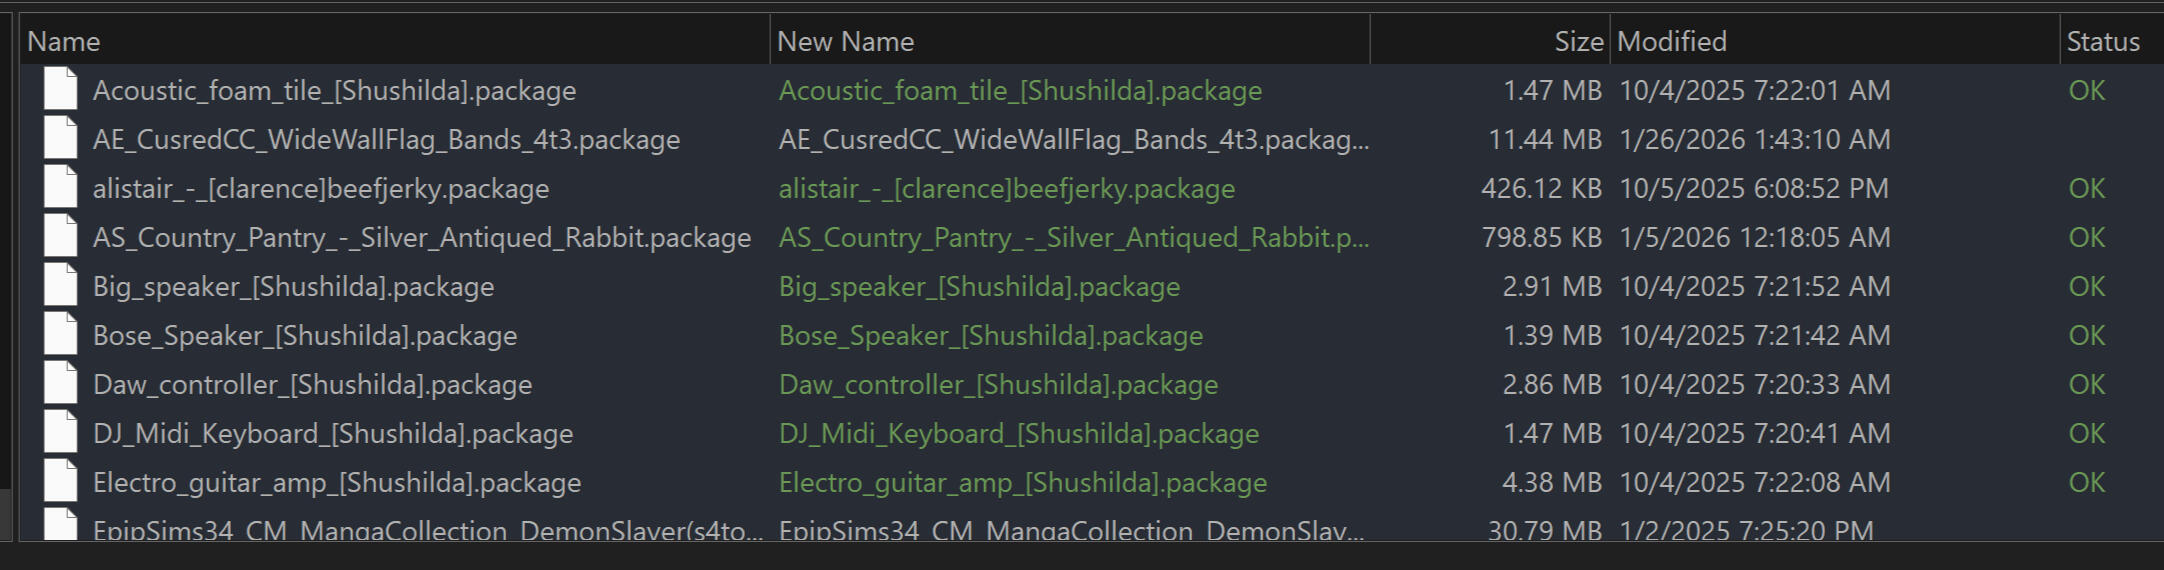Select the EpipSims34 MangaCollection DemonSlayer file
The height and width of the screenshot is (570, 2164).
(427, 530)
